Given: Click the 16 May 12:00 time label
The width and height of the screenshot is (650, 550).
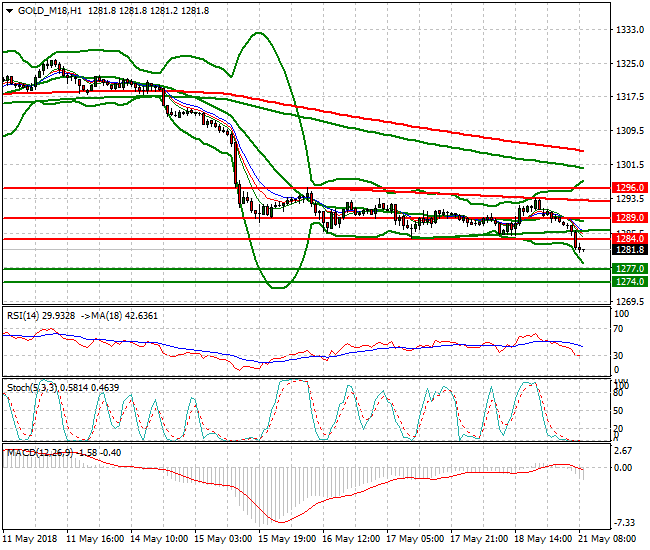Looking at the screenshot, I should coord(351,539).
